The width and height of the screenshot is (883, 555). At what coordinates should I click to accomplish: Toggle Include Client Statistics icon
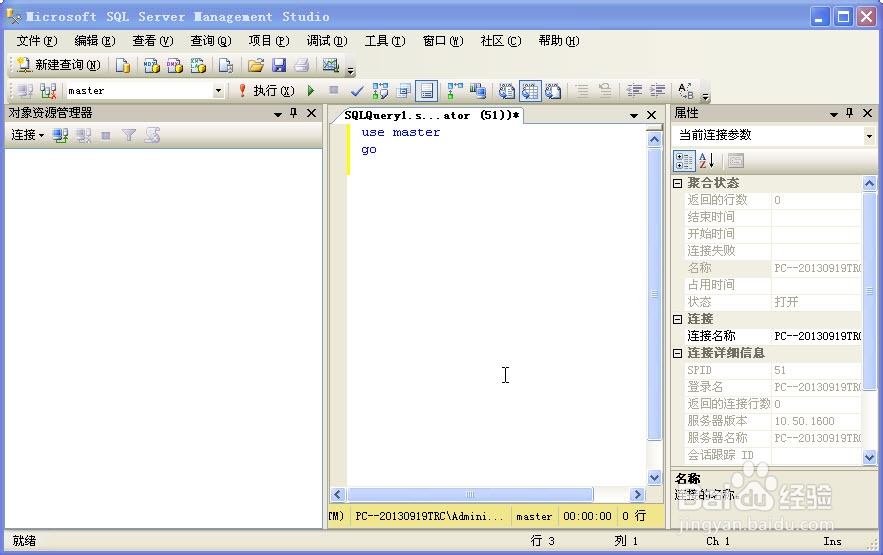tap(478, 91)
